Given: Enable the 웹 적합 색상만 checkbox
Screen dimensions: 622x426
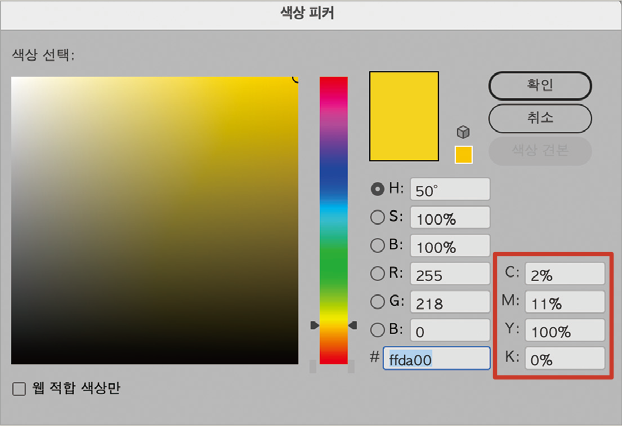Looking at the screenshot, I should pos(19,389).
